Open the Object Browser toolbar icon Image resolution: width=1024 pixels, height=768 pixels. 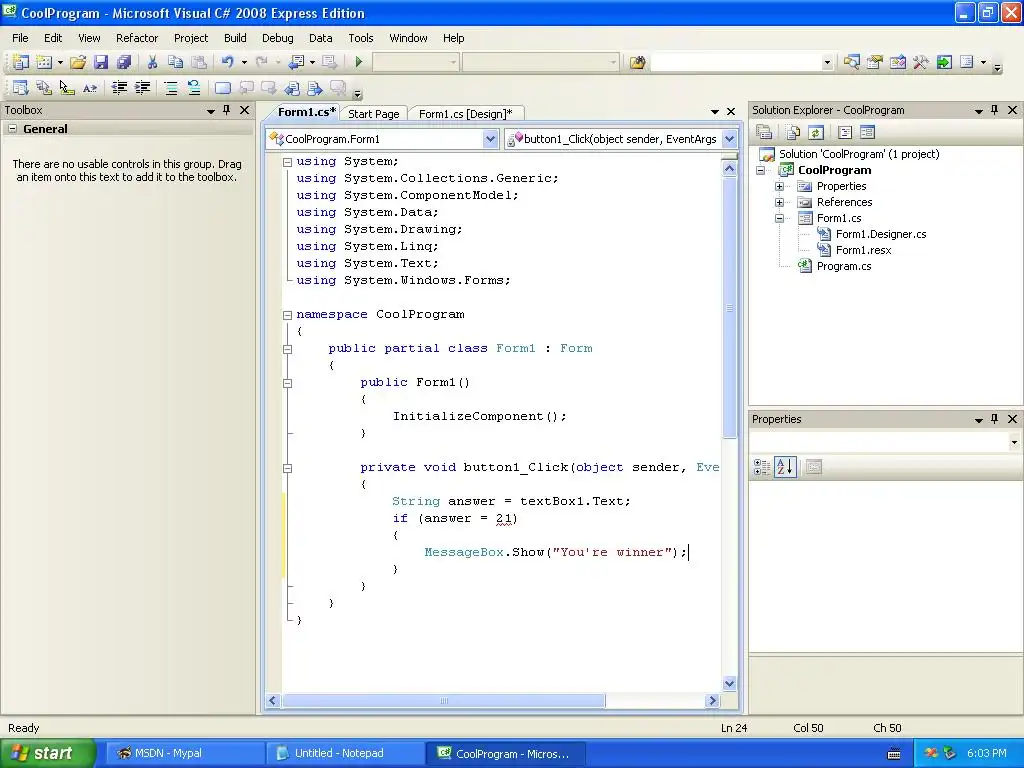[x=898, y=62]
